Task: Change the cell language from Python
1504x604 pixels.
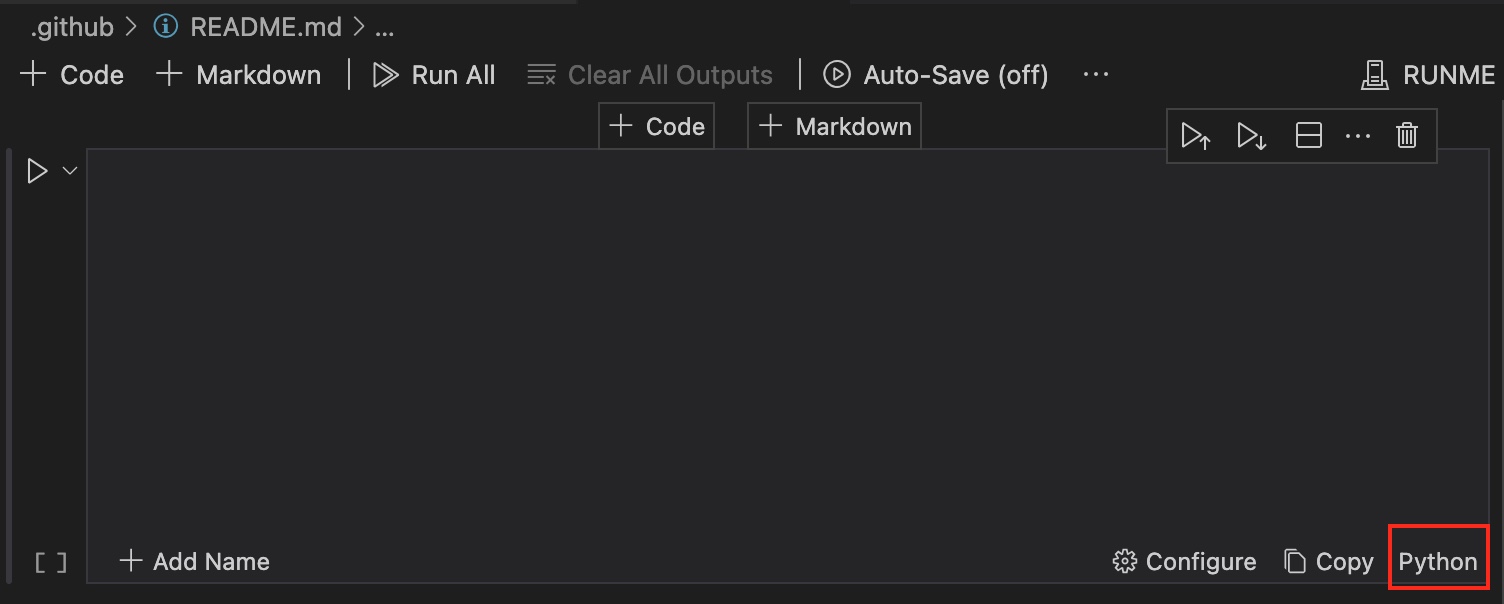Action: [1438, 562]
